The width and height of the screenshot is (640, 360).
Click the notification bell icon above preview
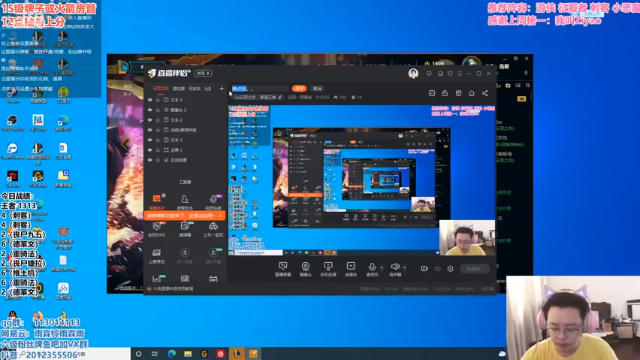tap(471, 93)
